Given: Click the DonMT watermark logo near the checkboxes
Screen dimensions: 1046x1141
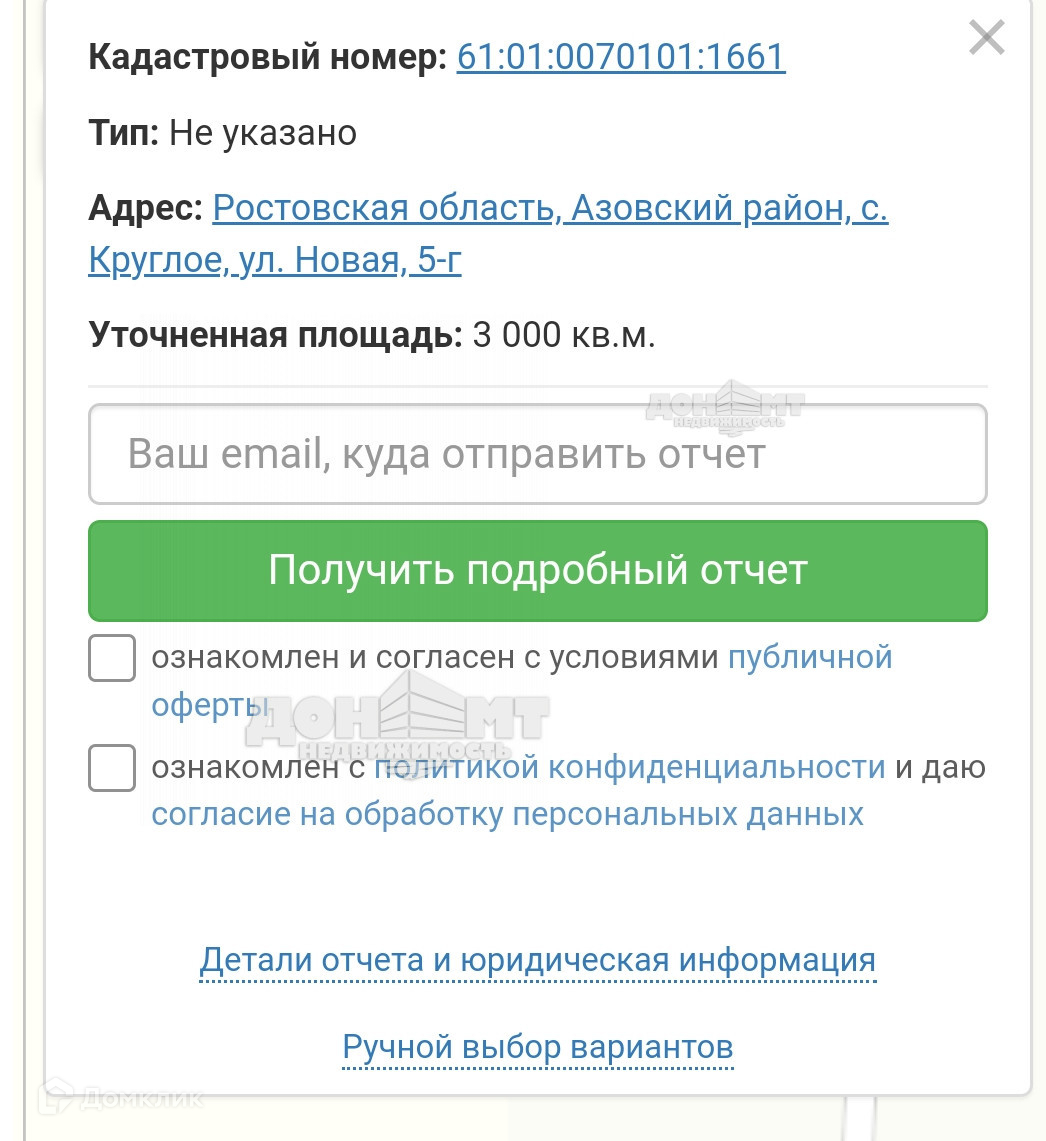Looking at the screenshot, I should 398,716.
